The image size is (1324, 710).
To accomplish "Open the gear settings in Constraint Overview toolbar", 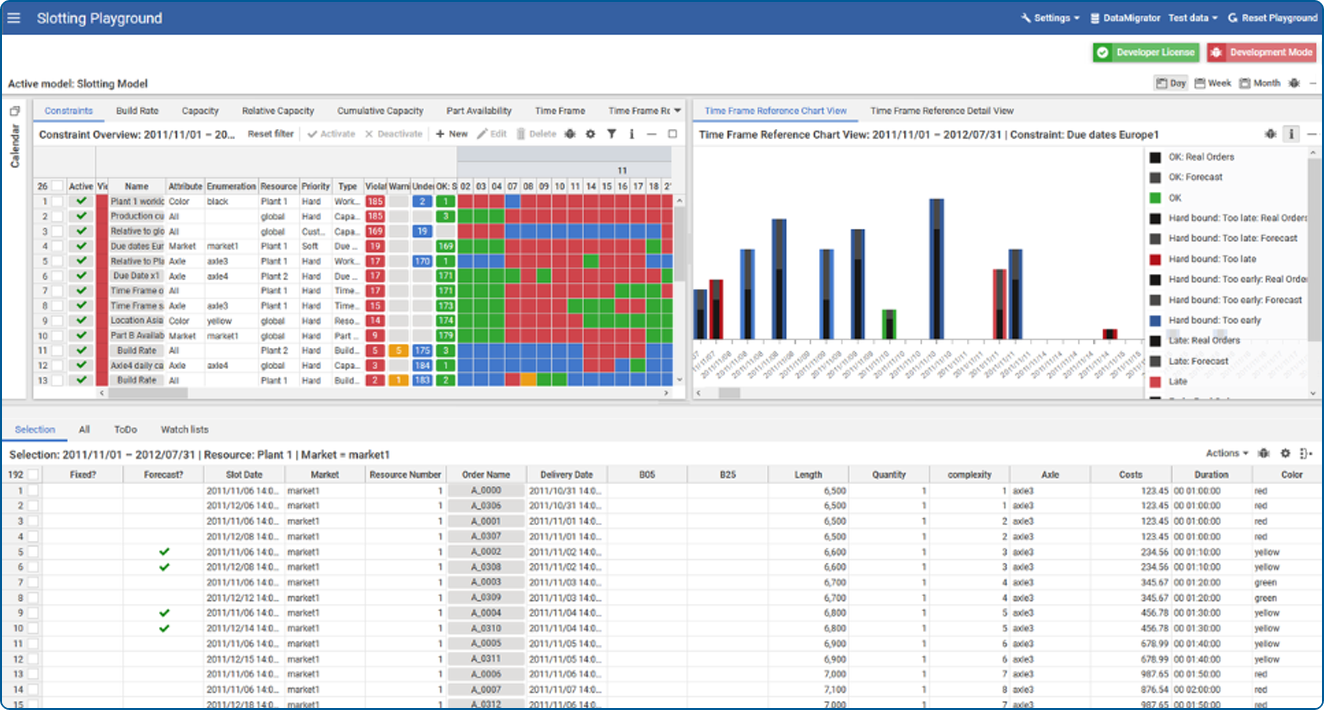I will 590,133.
